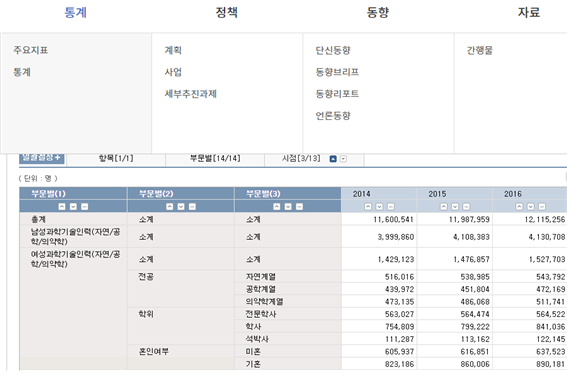Click the 일괄설정+ button
567x375 pixels.
[x=42, y=158]
